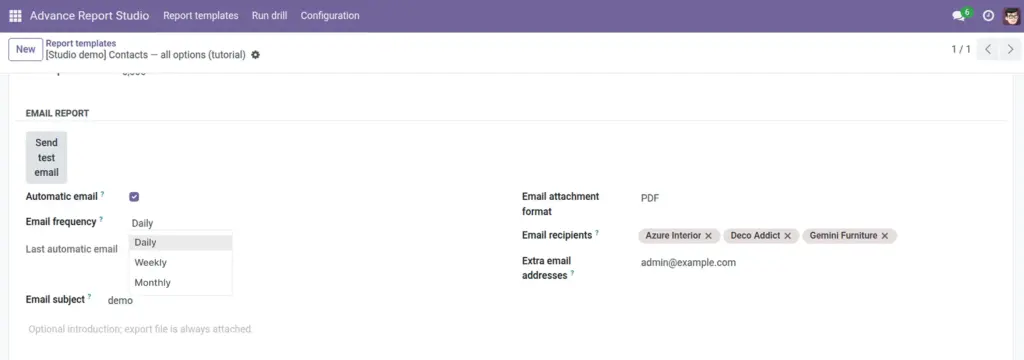Show help tooltip for Automatic email

pyautogui.click(x=103, y=194)
